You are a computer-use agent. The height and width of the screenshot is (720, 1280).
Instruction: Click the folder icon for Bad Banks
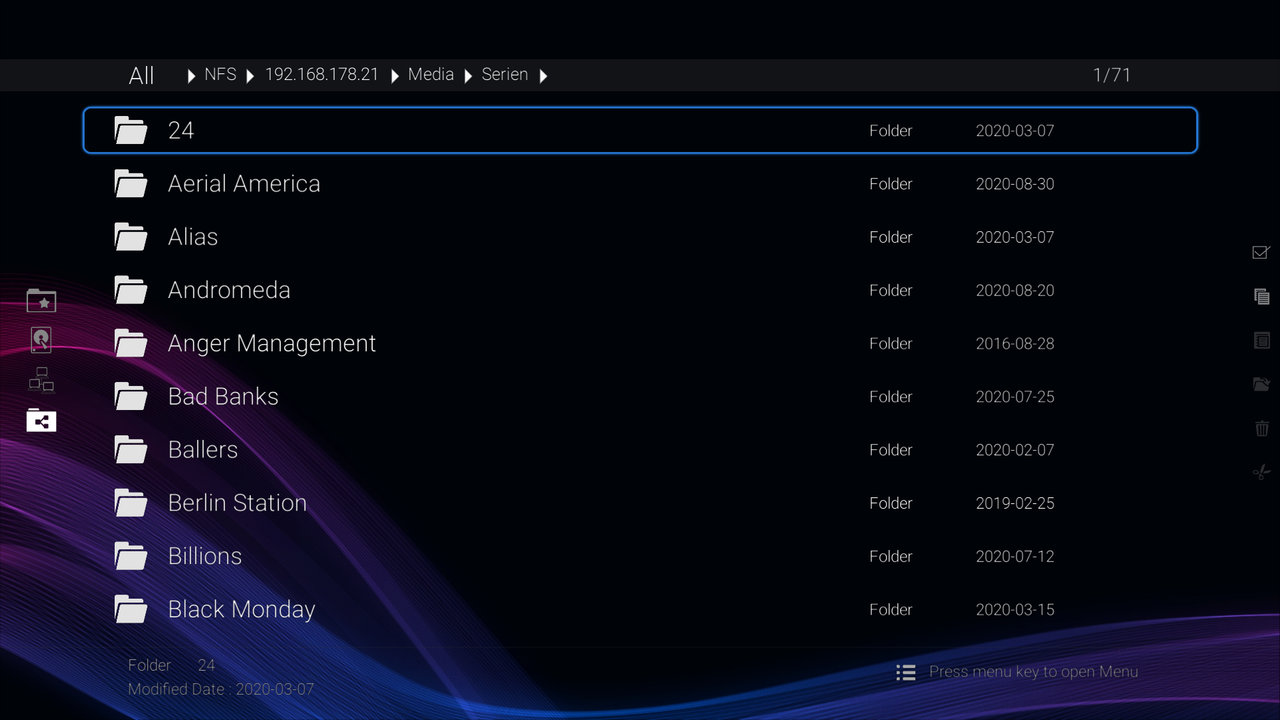pyautogui.click(x=131, y=396)
